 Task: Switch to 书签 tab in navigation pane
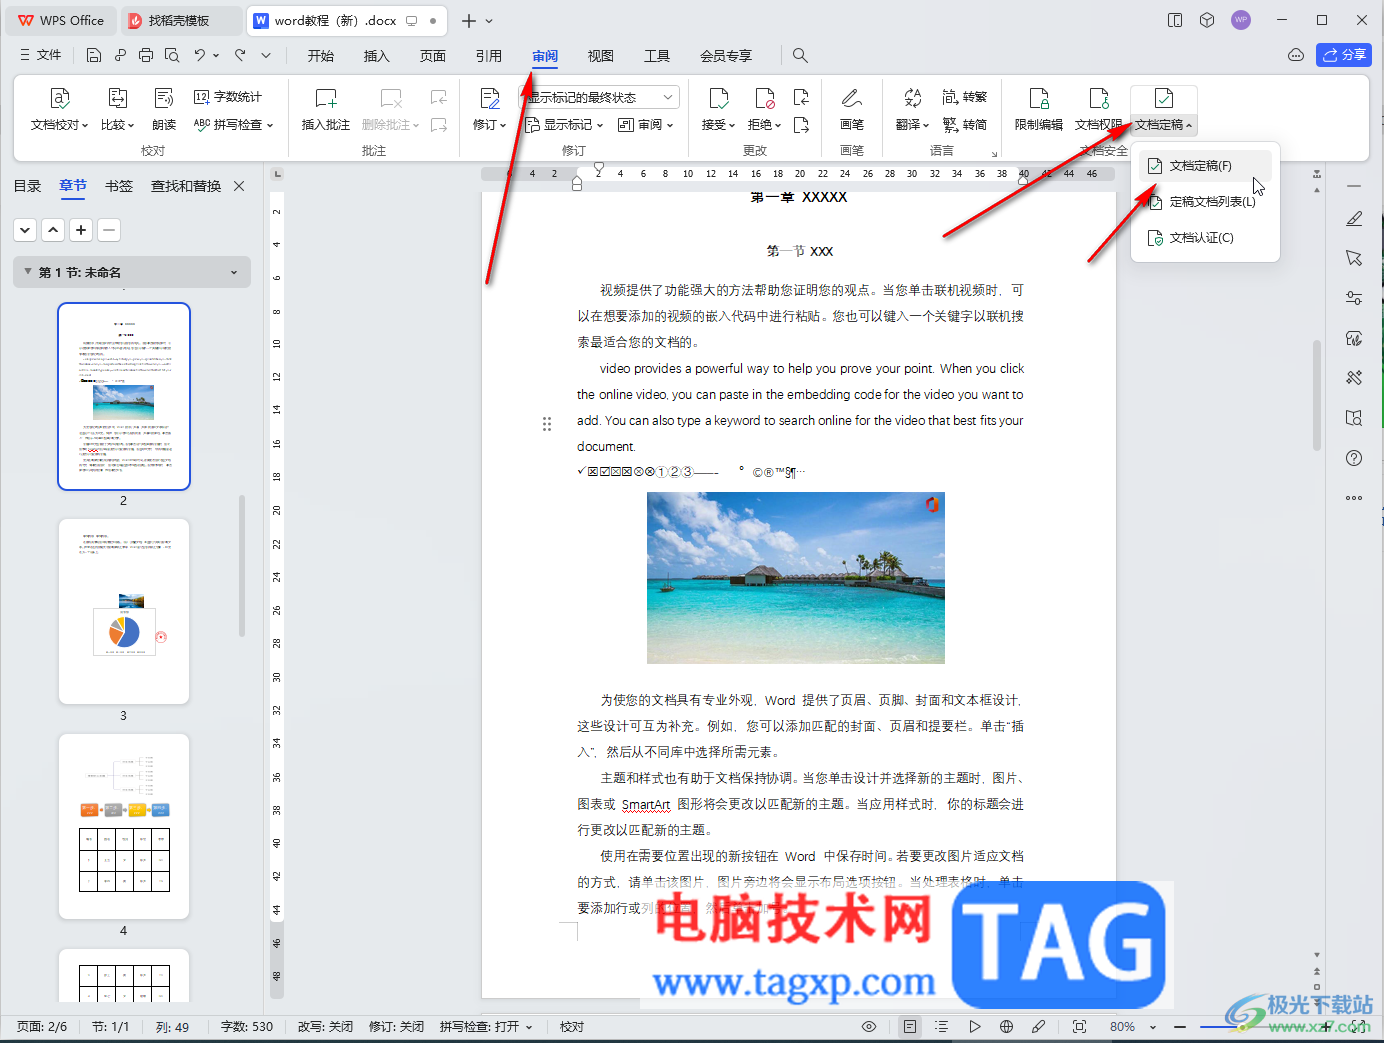point(118,186)
